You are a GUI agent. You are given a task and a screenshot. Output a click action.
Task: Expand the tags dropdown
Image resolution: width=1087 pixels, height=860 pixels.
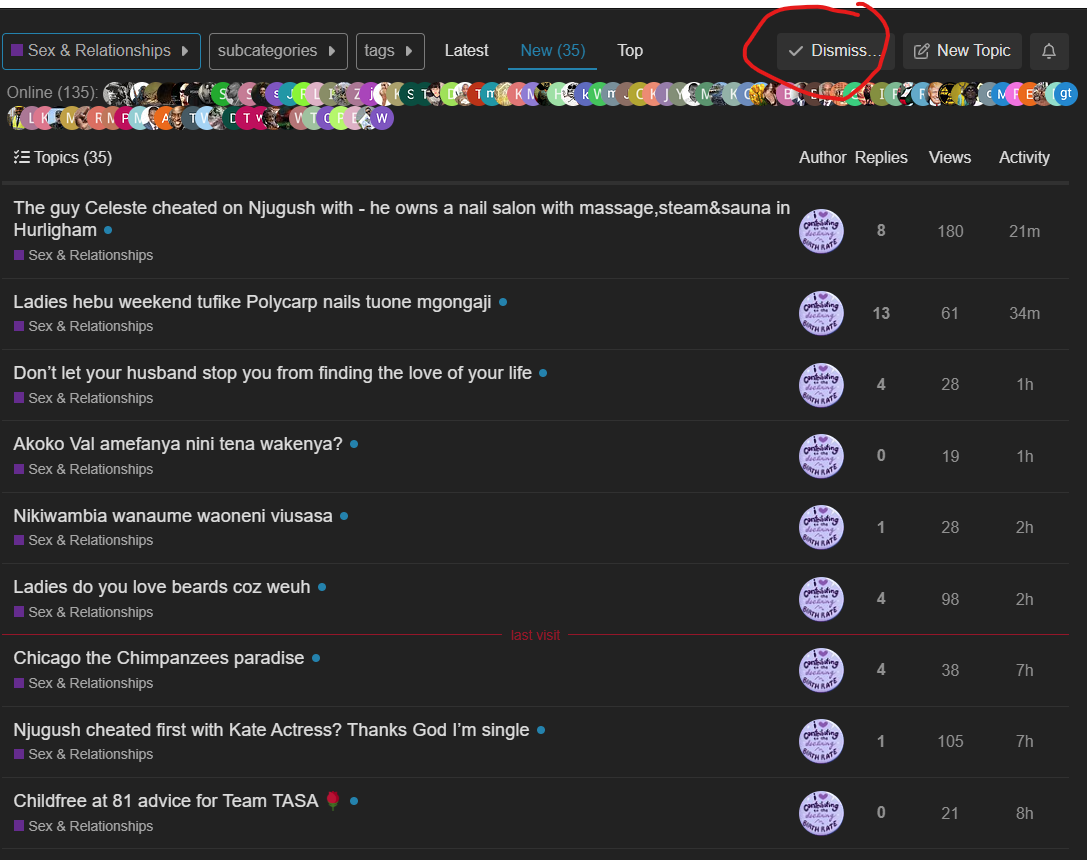390,51
